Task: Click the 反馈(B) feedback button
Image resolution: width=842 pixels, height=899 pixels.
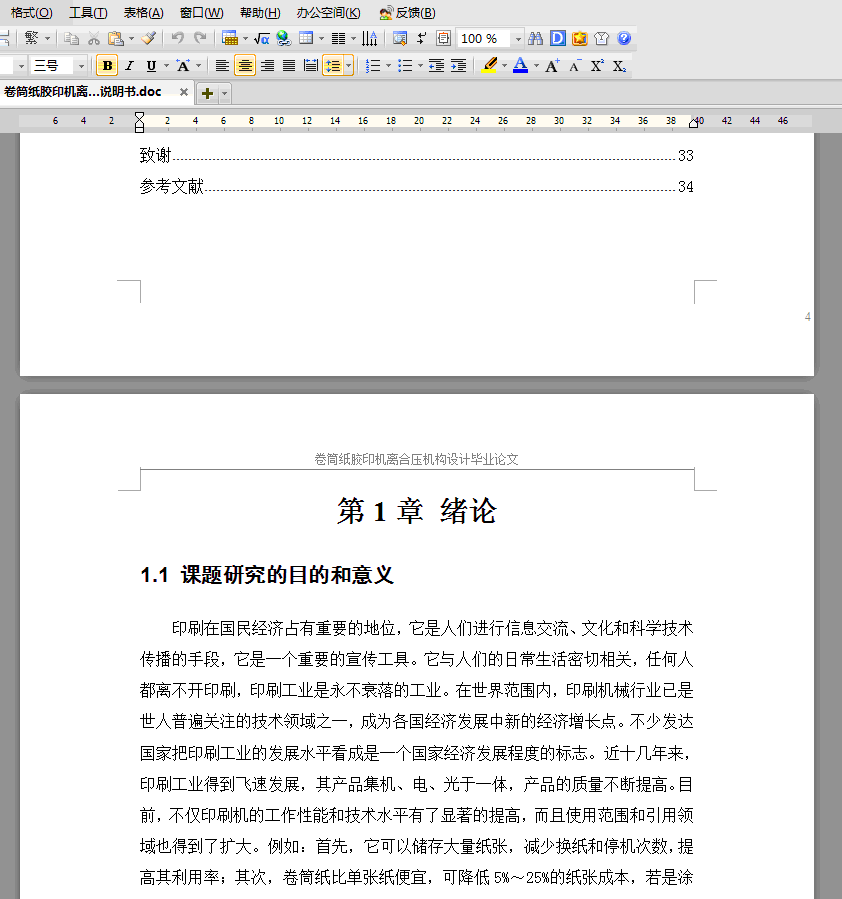Action: click(x=408, y=13)
